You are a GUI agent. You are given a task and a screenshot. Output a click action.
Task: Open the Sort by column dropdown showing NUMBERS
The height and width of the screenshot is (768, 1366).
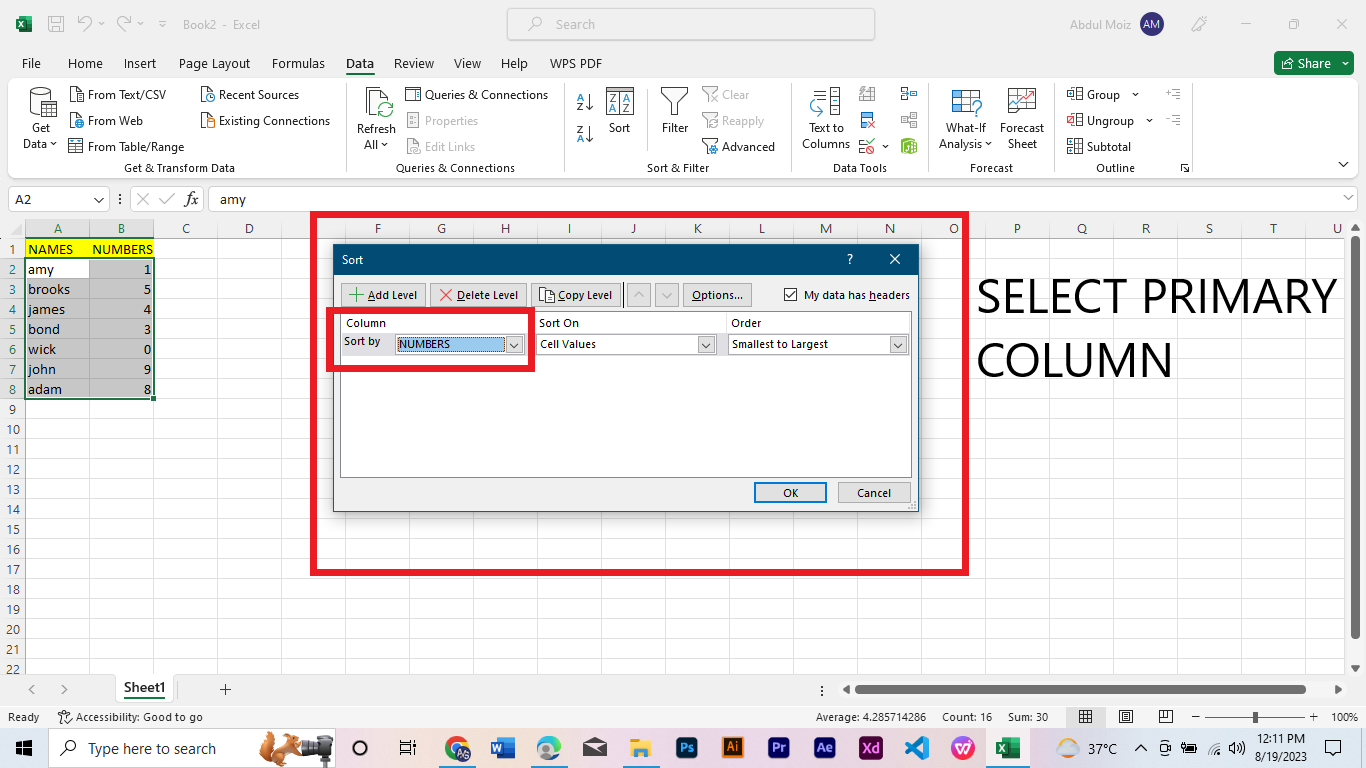click(513, 344)
